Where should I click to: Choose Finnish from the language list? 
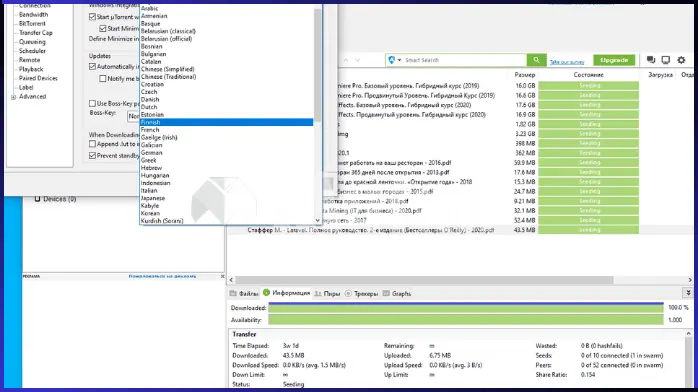point(227,122)
